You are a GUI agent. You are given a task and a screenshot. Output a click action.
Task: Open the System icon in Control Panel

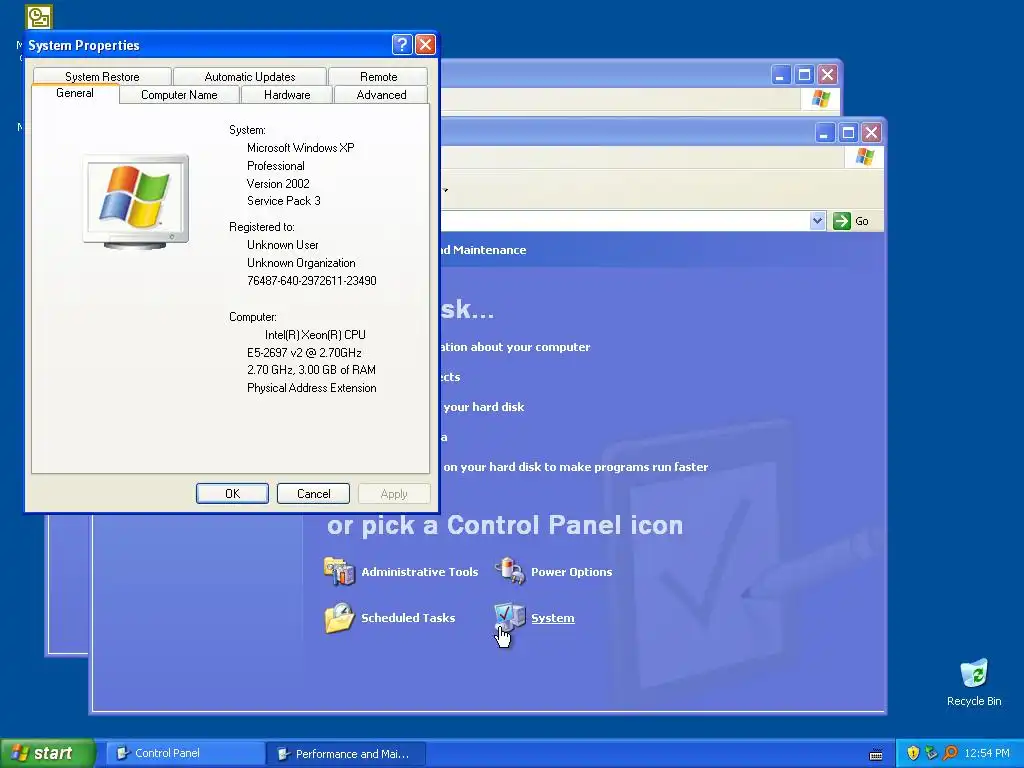pyautogui.click(x=509, y=617)
